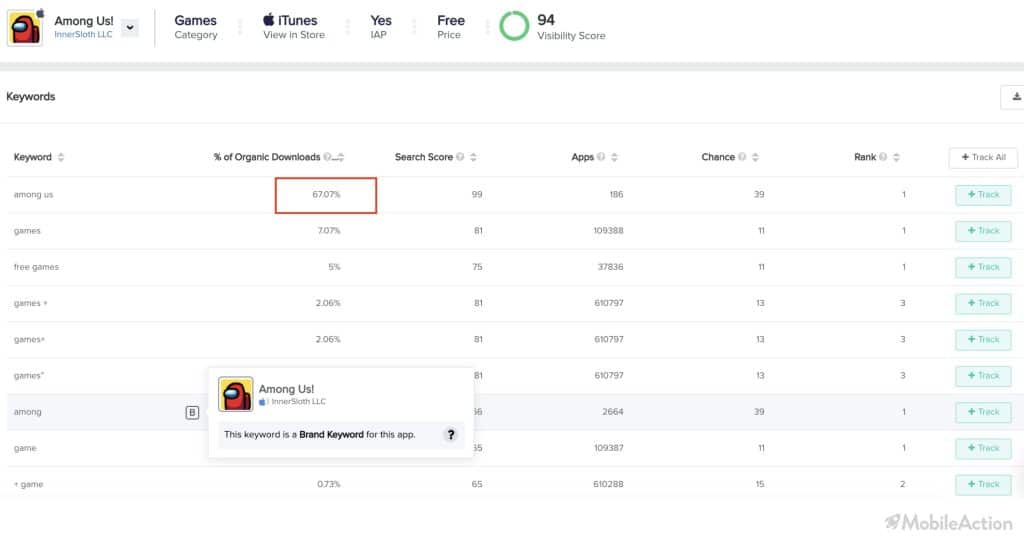
Task: Open the InnerSloth LLC developer link
Action: click(x=83, y=35)
